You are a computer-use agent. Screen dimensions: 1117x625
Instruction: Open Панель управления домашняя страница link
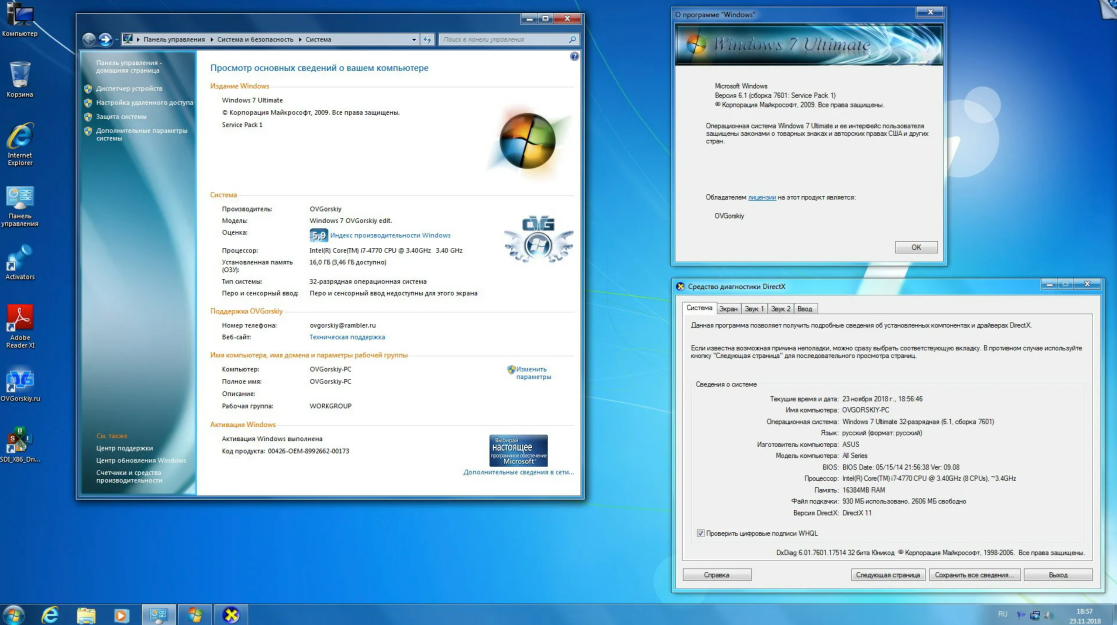pos(129,67)
